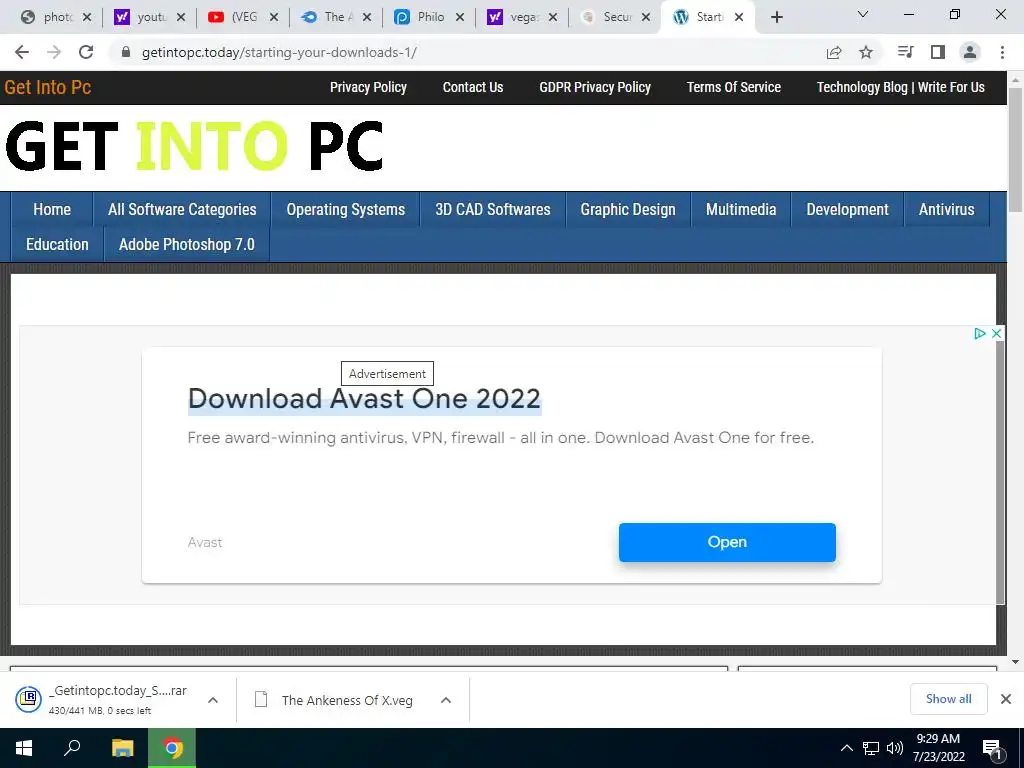Open Education category
Viewport: 1024px width, 768px height.
[57, 244]
